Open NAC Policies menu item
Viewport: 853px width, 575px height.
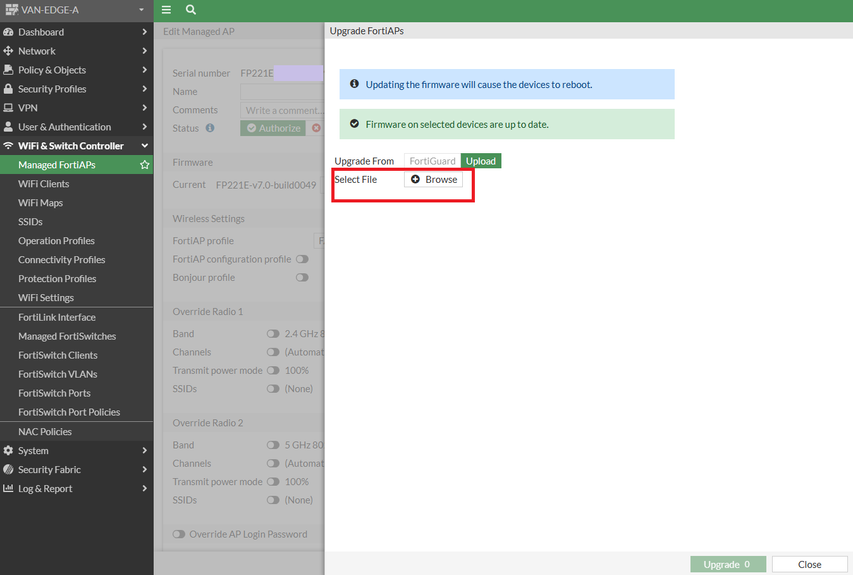(x=76, y=431)
